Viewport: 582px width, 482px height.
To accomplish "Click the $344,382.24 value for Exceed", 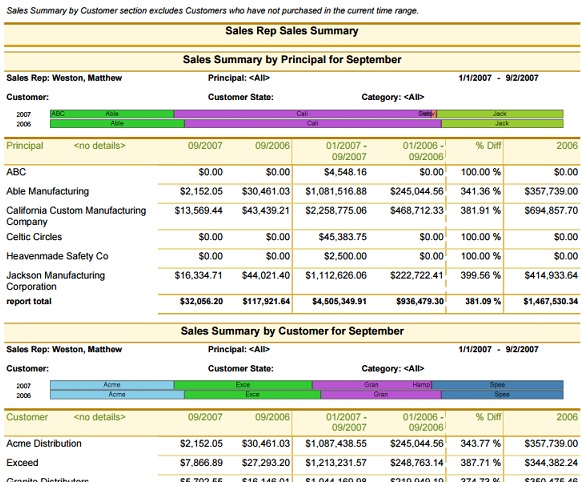I will coord(551,463).
